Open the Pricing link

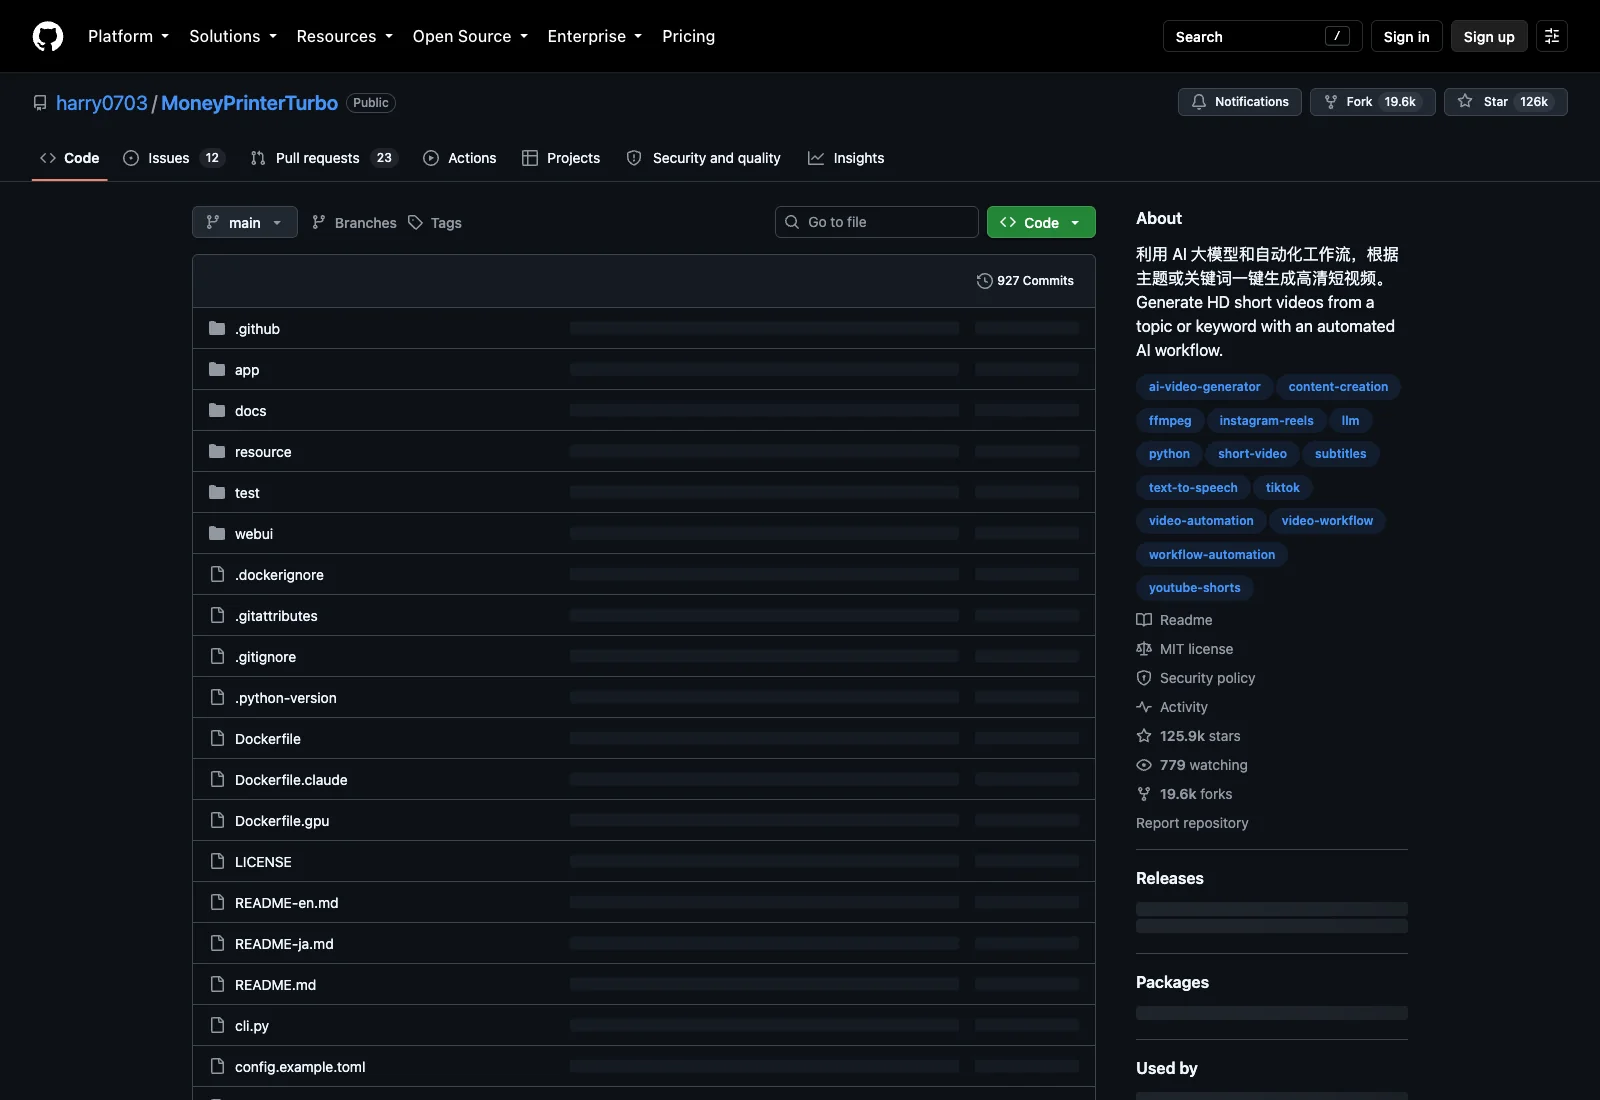coord(688,36)
